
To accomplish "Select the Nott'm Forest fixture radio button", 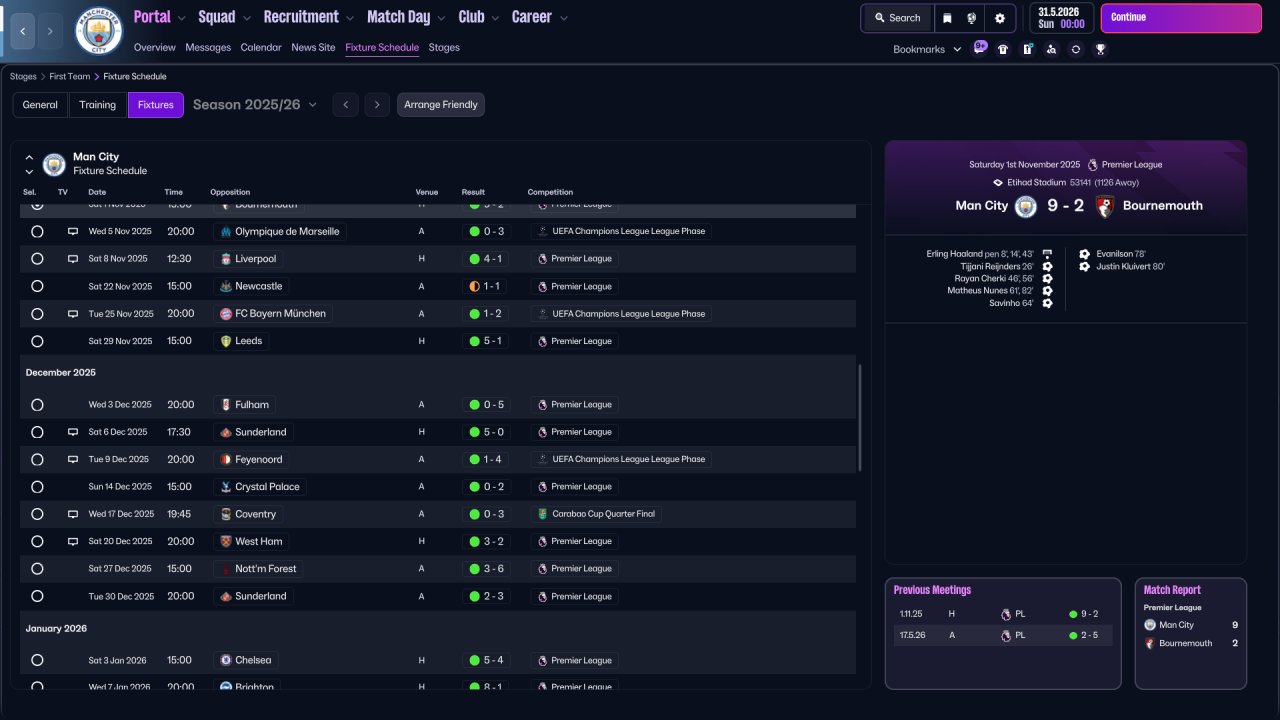I will click(x=37, y=569).
